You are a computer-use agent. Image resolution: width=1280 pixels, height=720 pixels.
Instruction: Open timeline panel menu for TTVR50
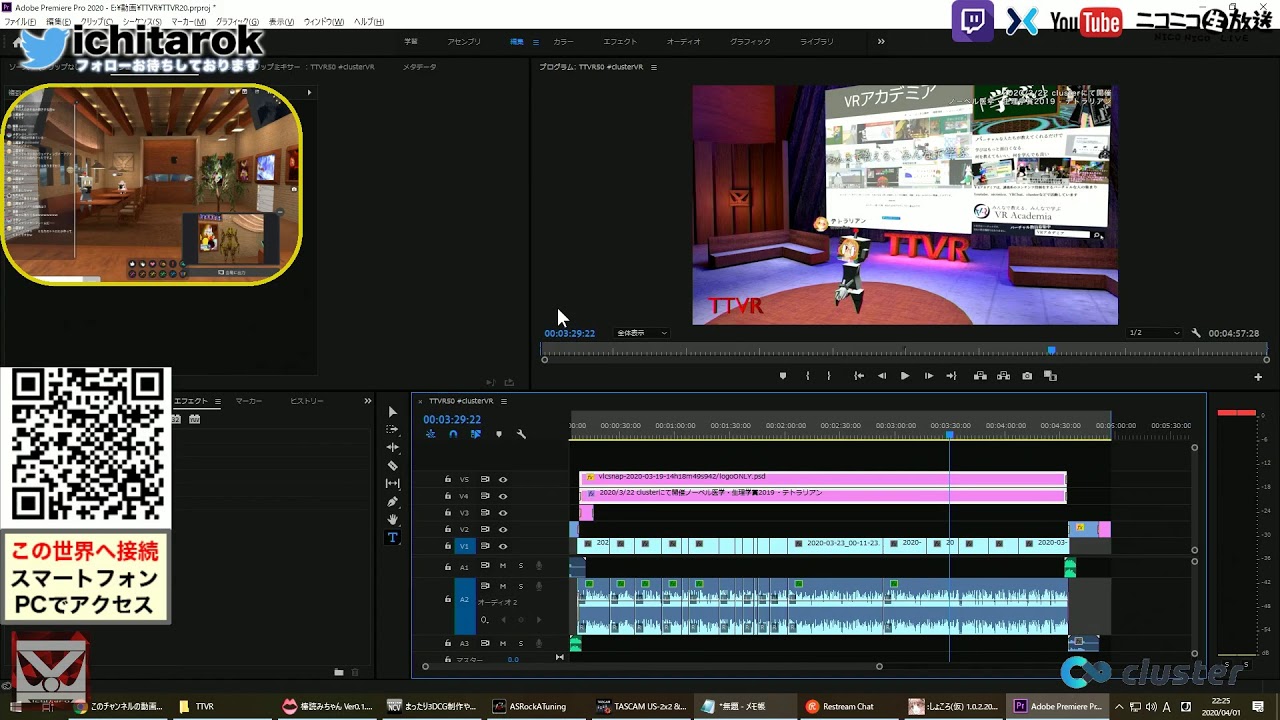point(504,401)
